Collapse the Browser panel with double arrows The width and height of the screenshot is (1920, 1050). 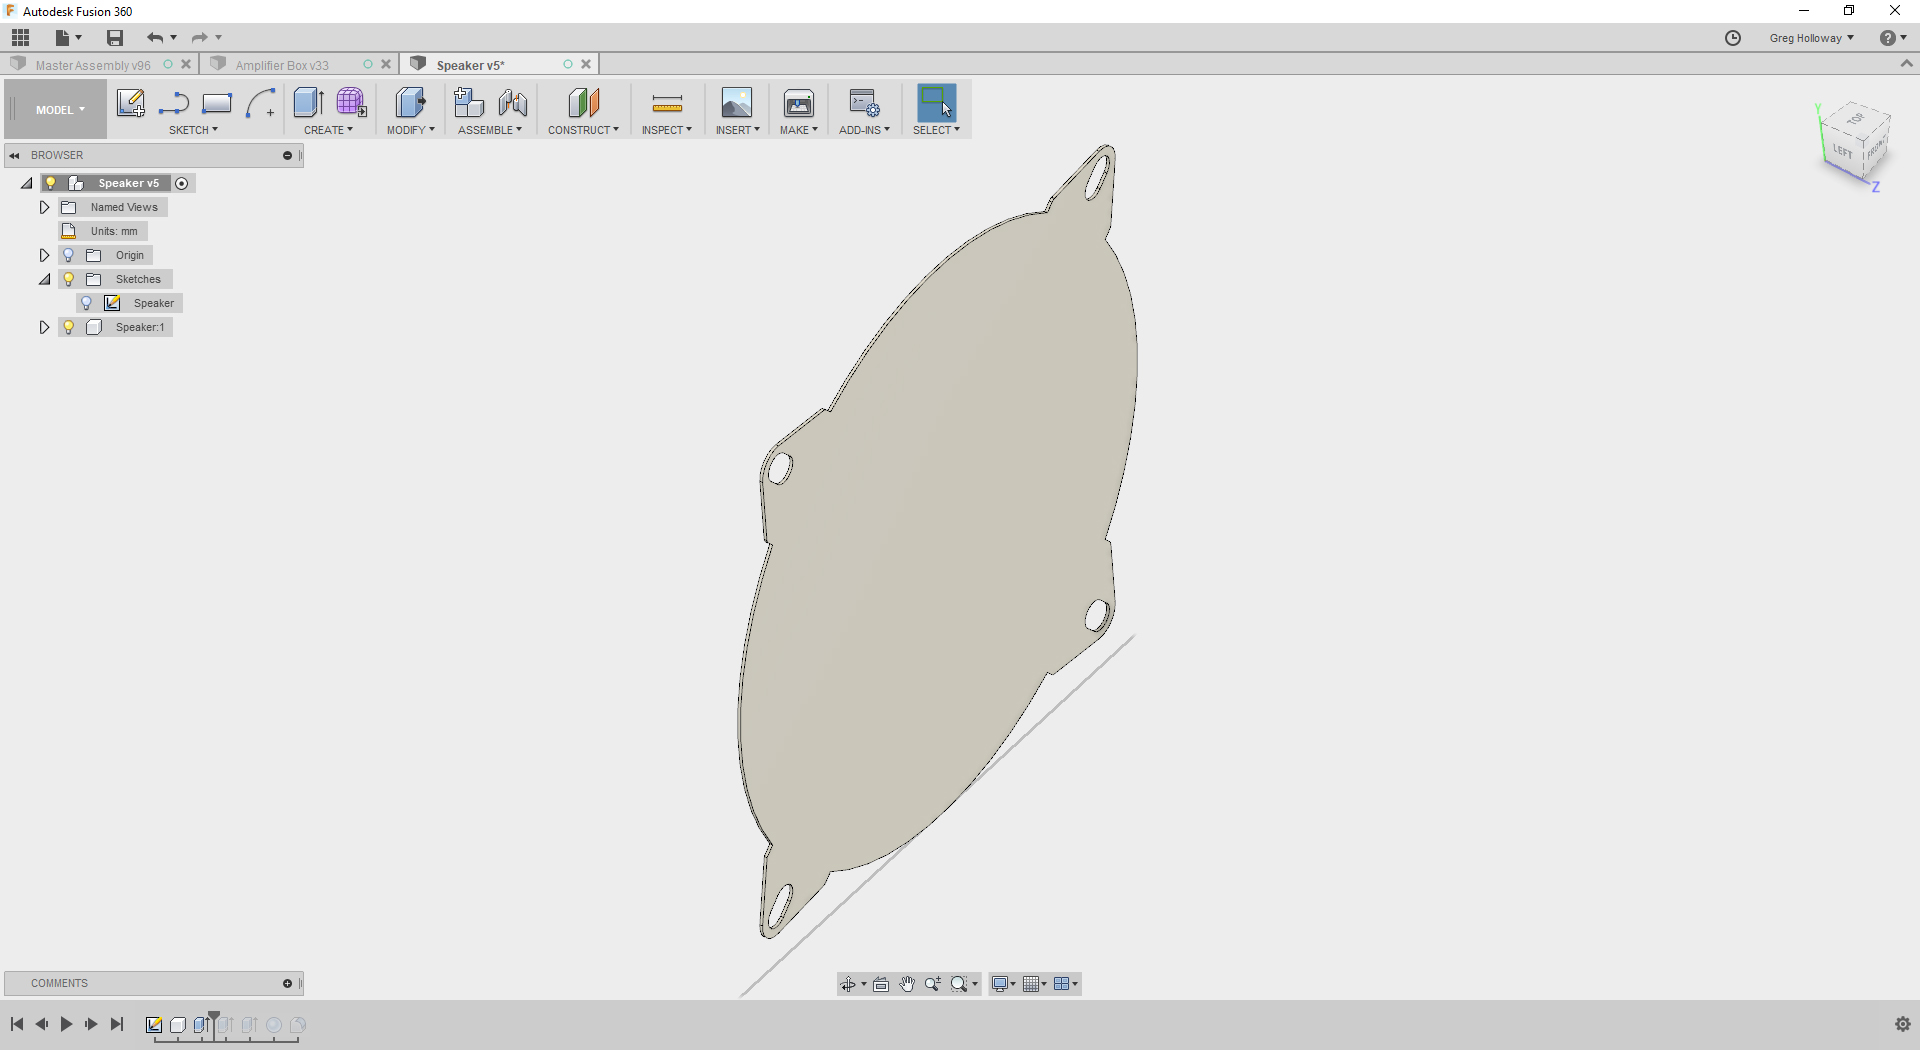point(15,155)
